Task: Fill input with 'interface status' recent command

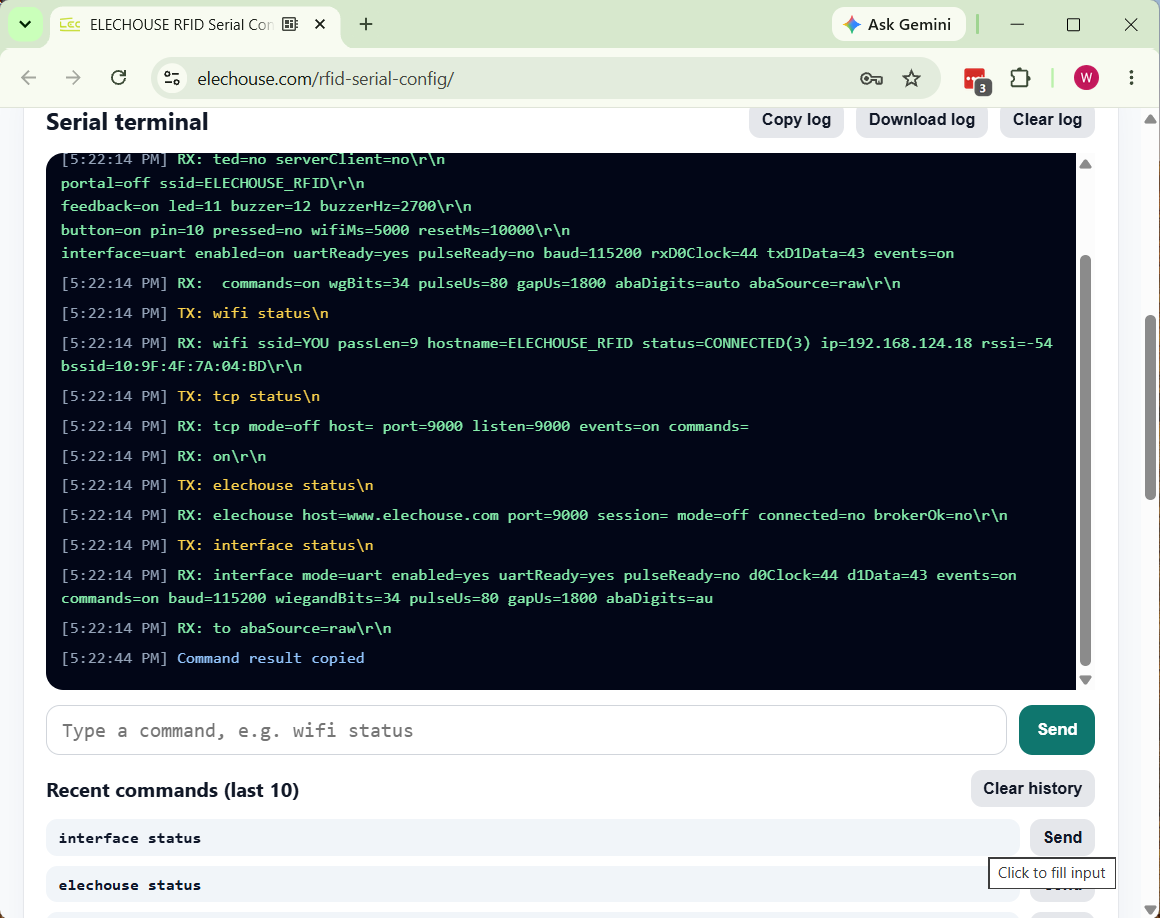Action: [x=533, y=837]
